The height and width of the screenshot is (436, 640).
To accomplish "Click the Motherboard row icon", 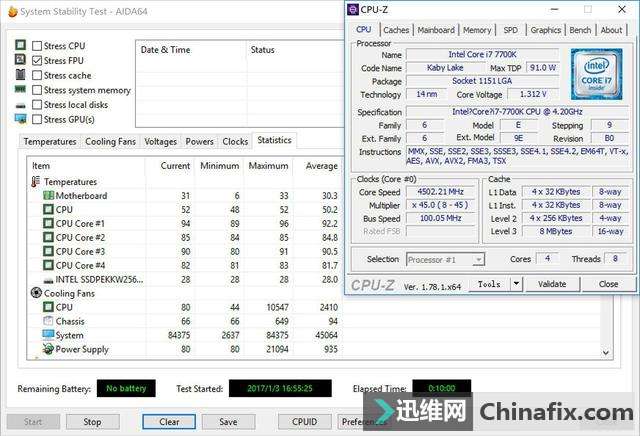I will pyautogui.click(x=49, y=196).
